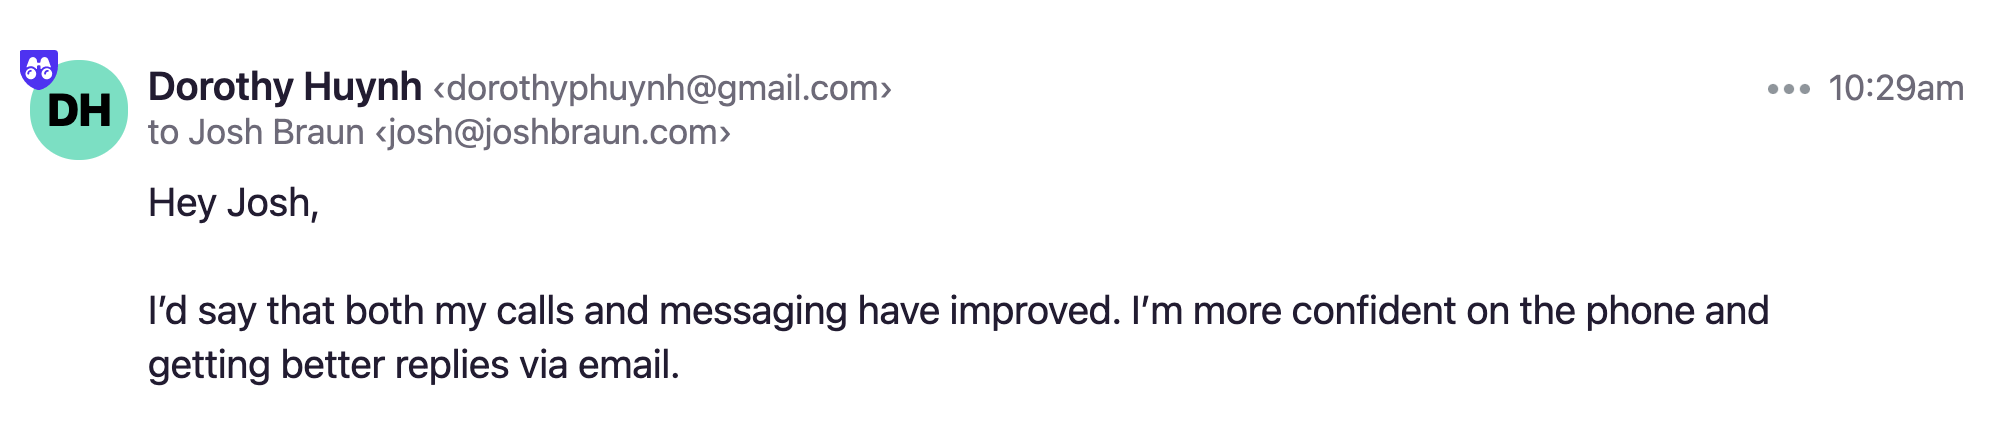This screenshot has height=424, width=2014.
Task: Click the 10:29am timestamp
Action: point(1896,89)
